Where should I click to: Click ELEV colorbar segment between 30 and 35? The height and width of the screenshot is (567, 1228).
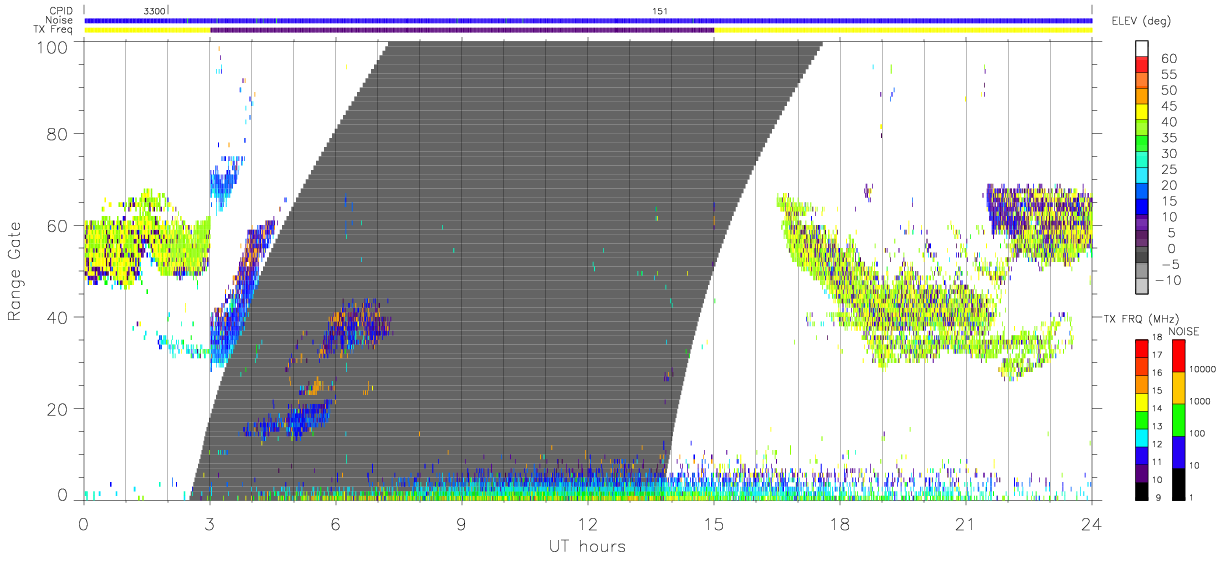coord(1144,145)
